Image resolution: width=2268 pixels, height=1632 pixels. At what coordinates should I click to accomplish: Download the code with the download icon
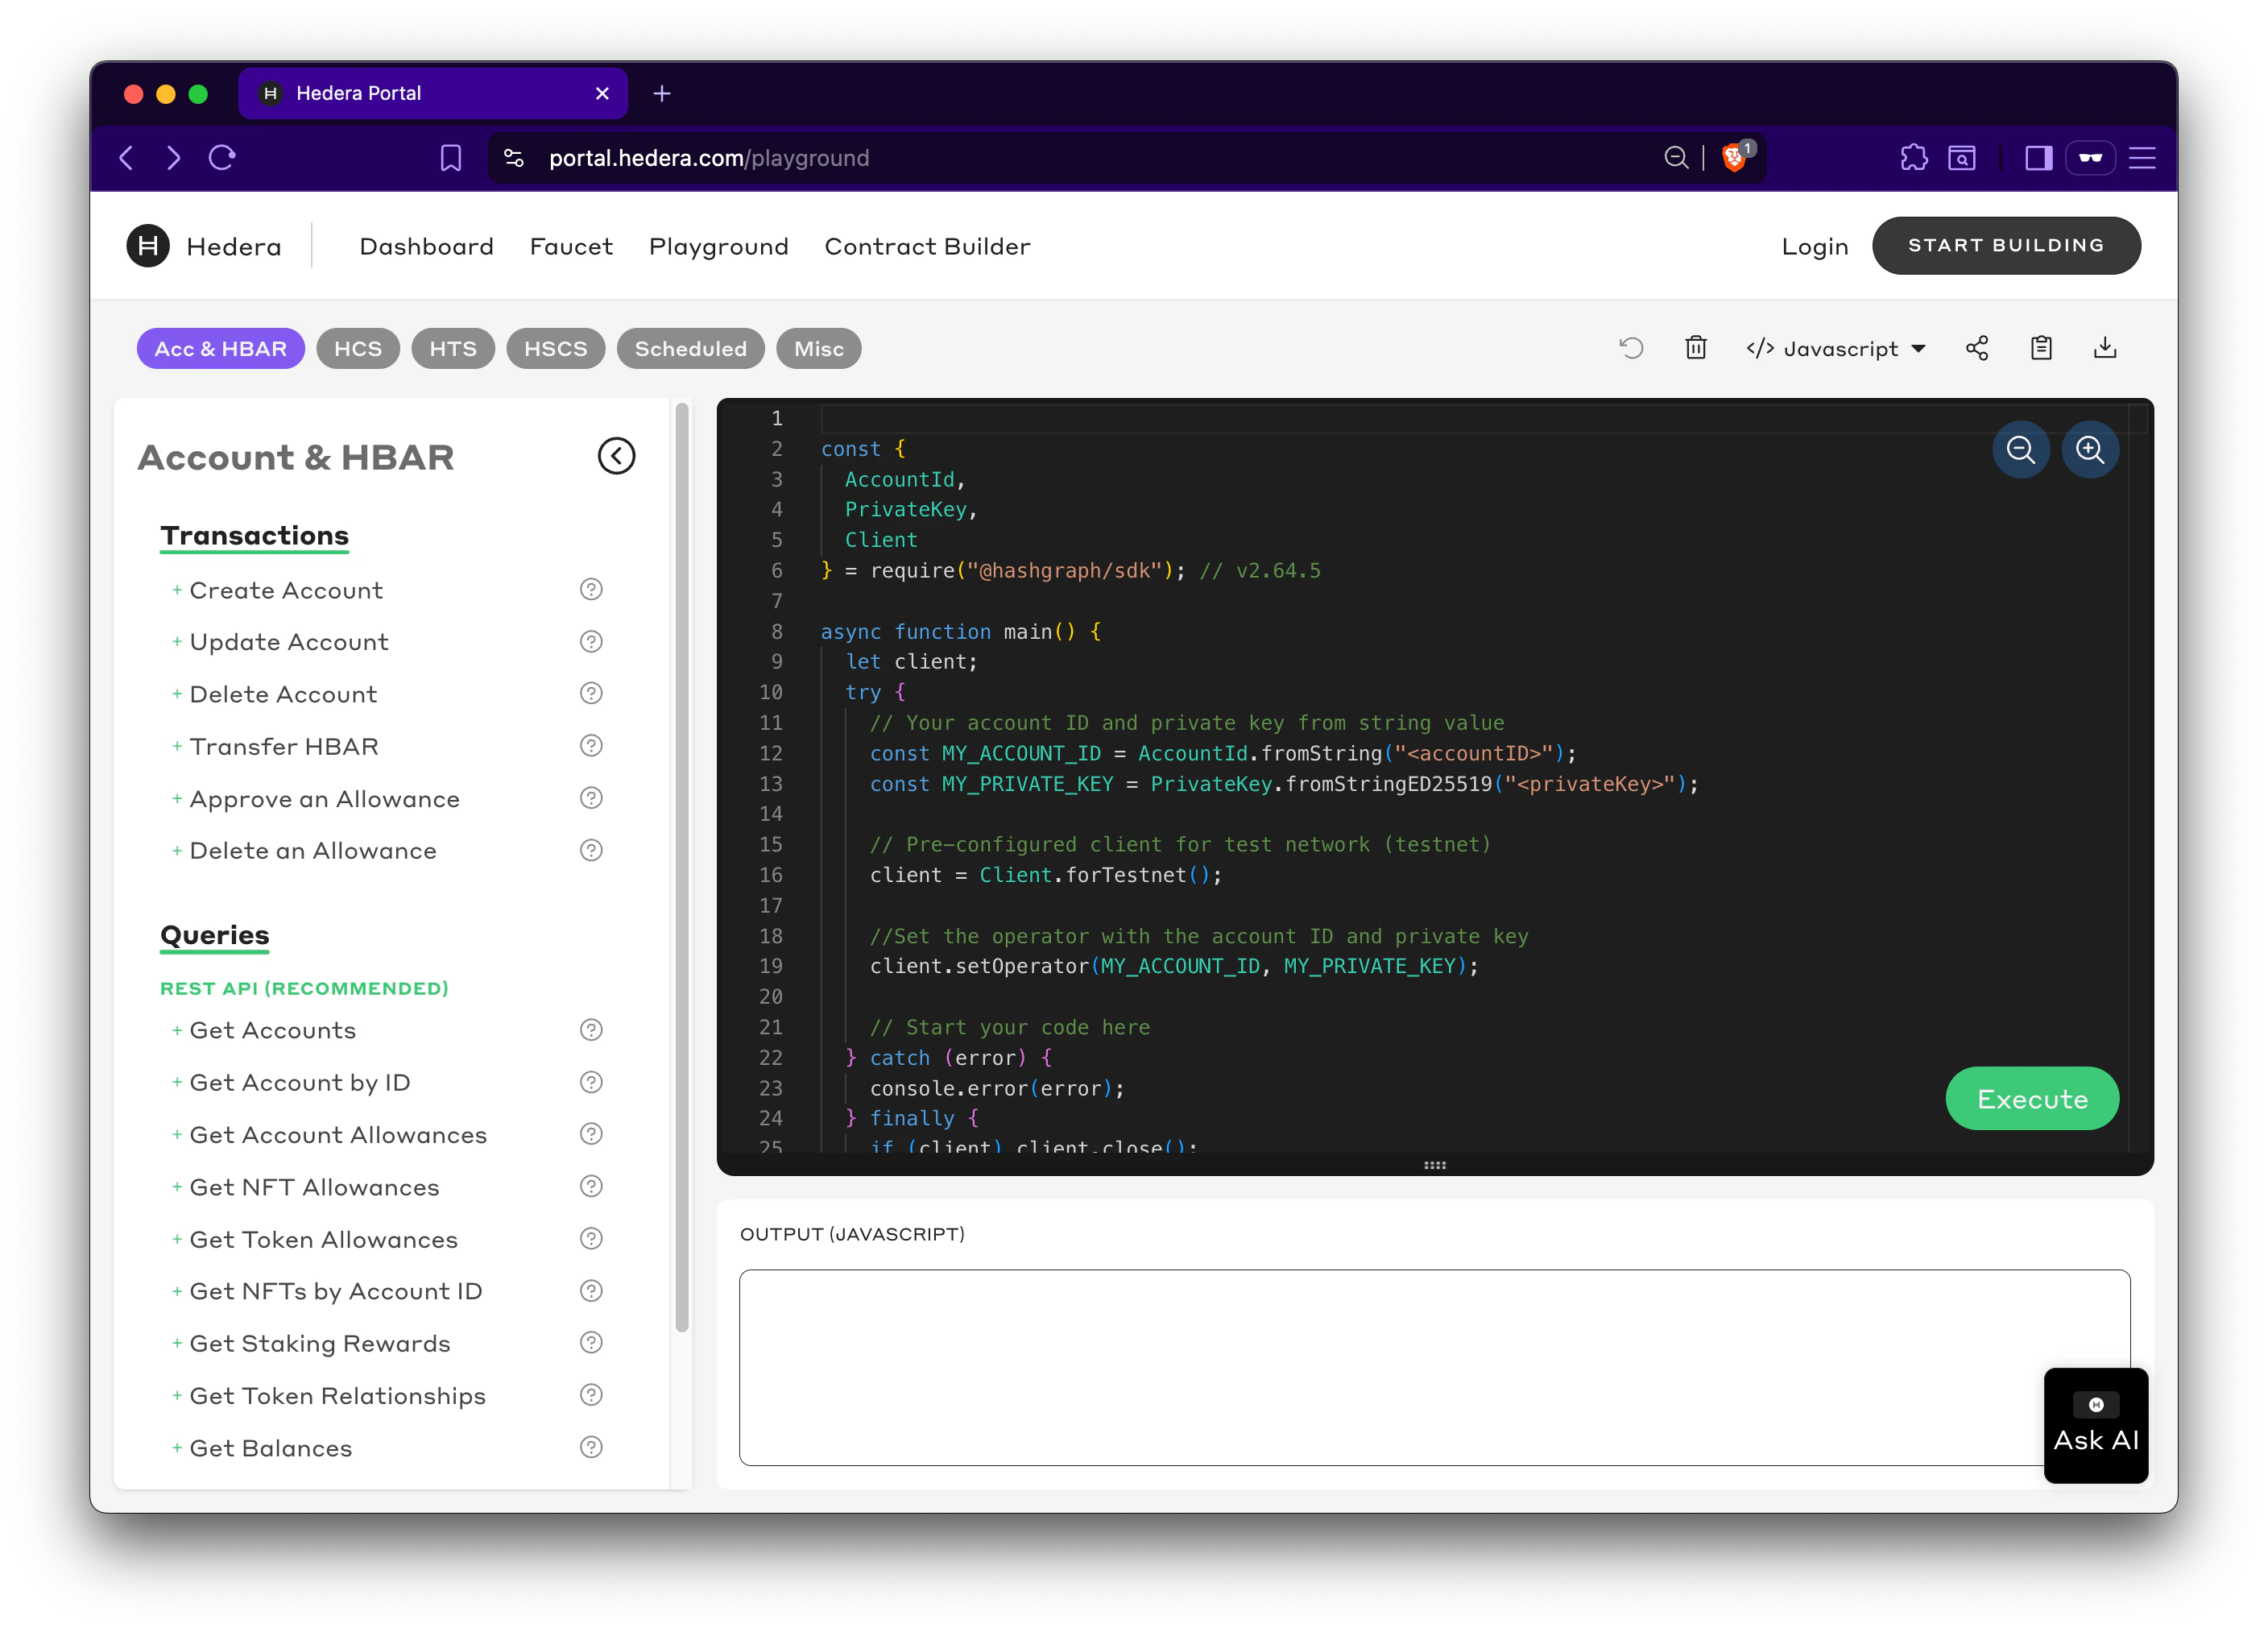2105,348
